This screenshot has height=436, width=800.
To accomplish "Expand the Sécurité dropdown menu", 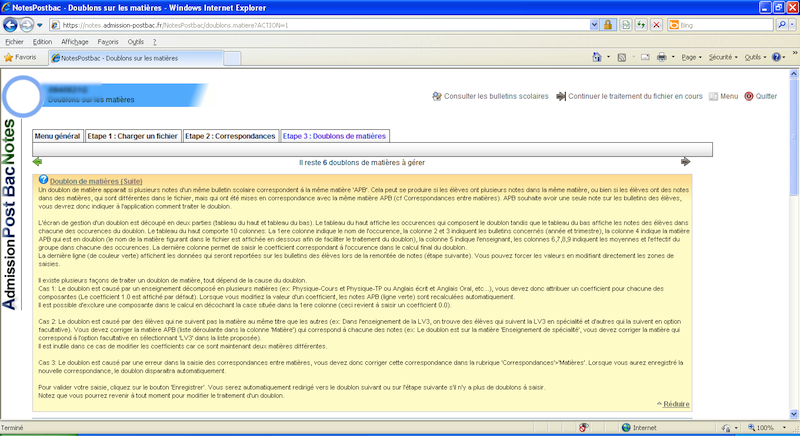I will tap(725, 57).
